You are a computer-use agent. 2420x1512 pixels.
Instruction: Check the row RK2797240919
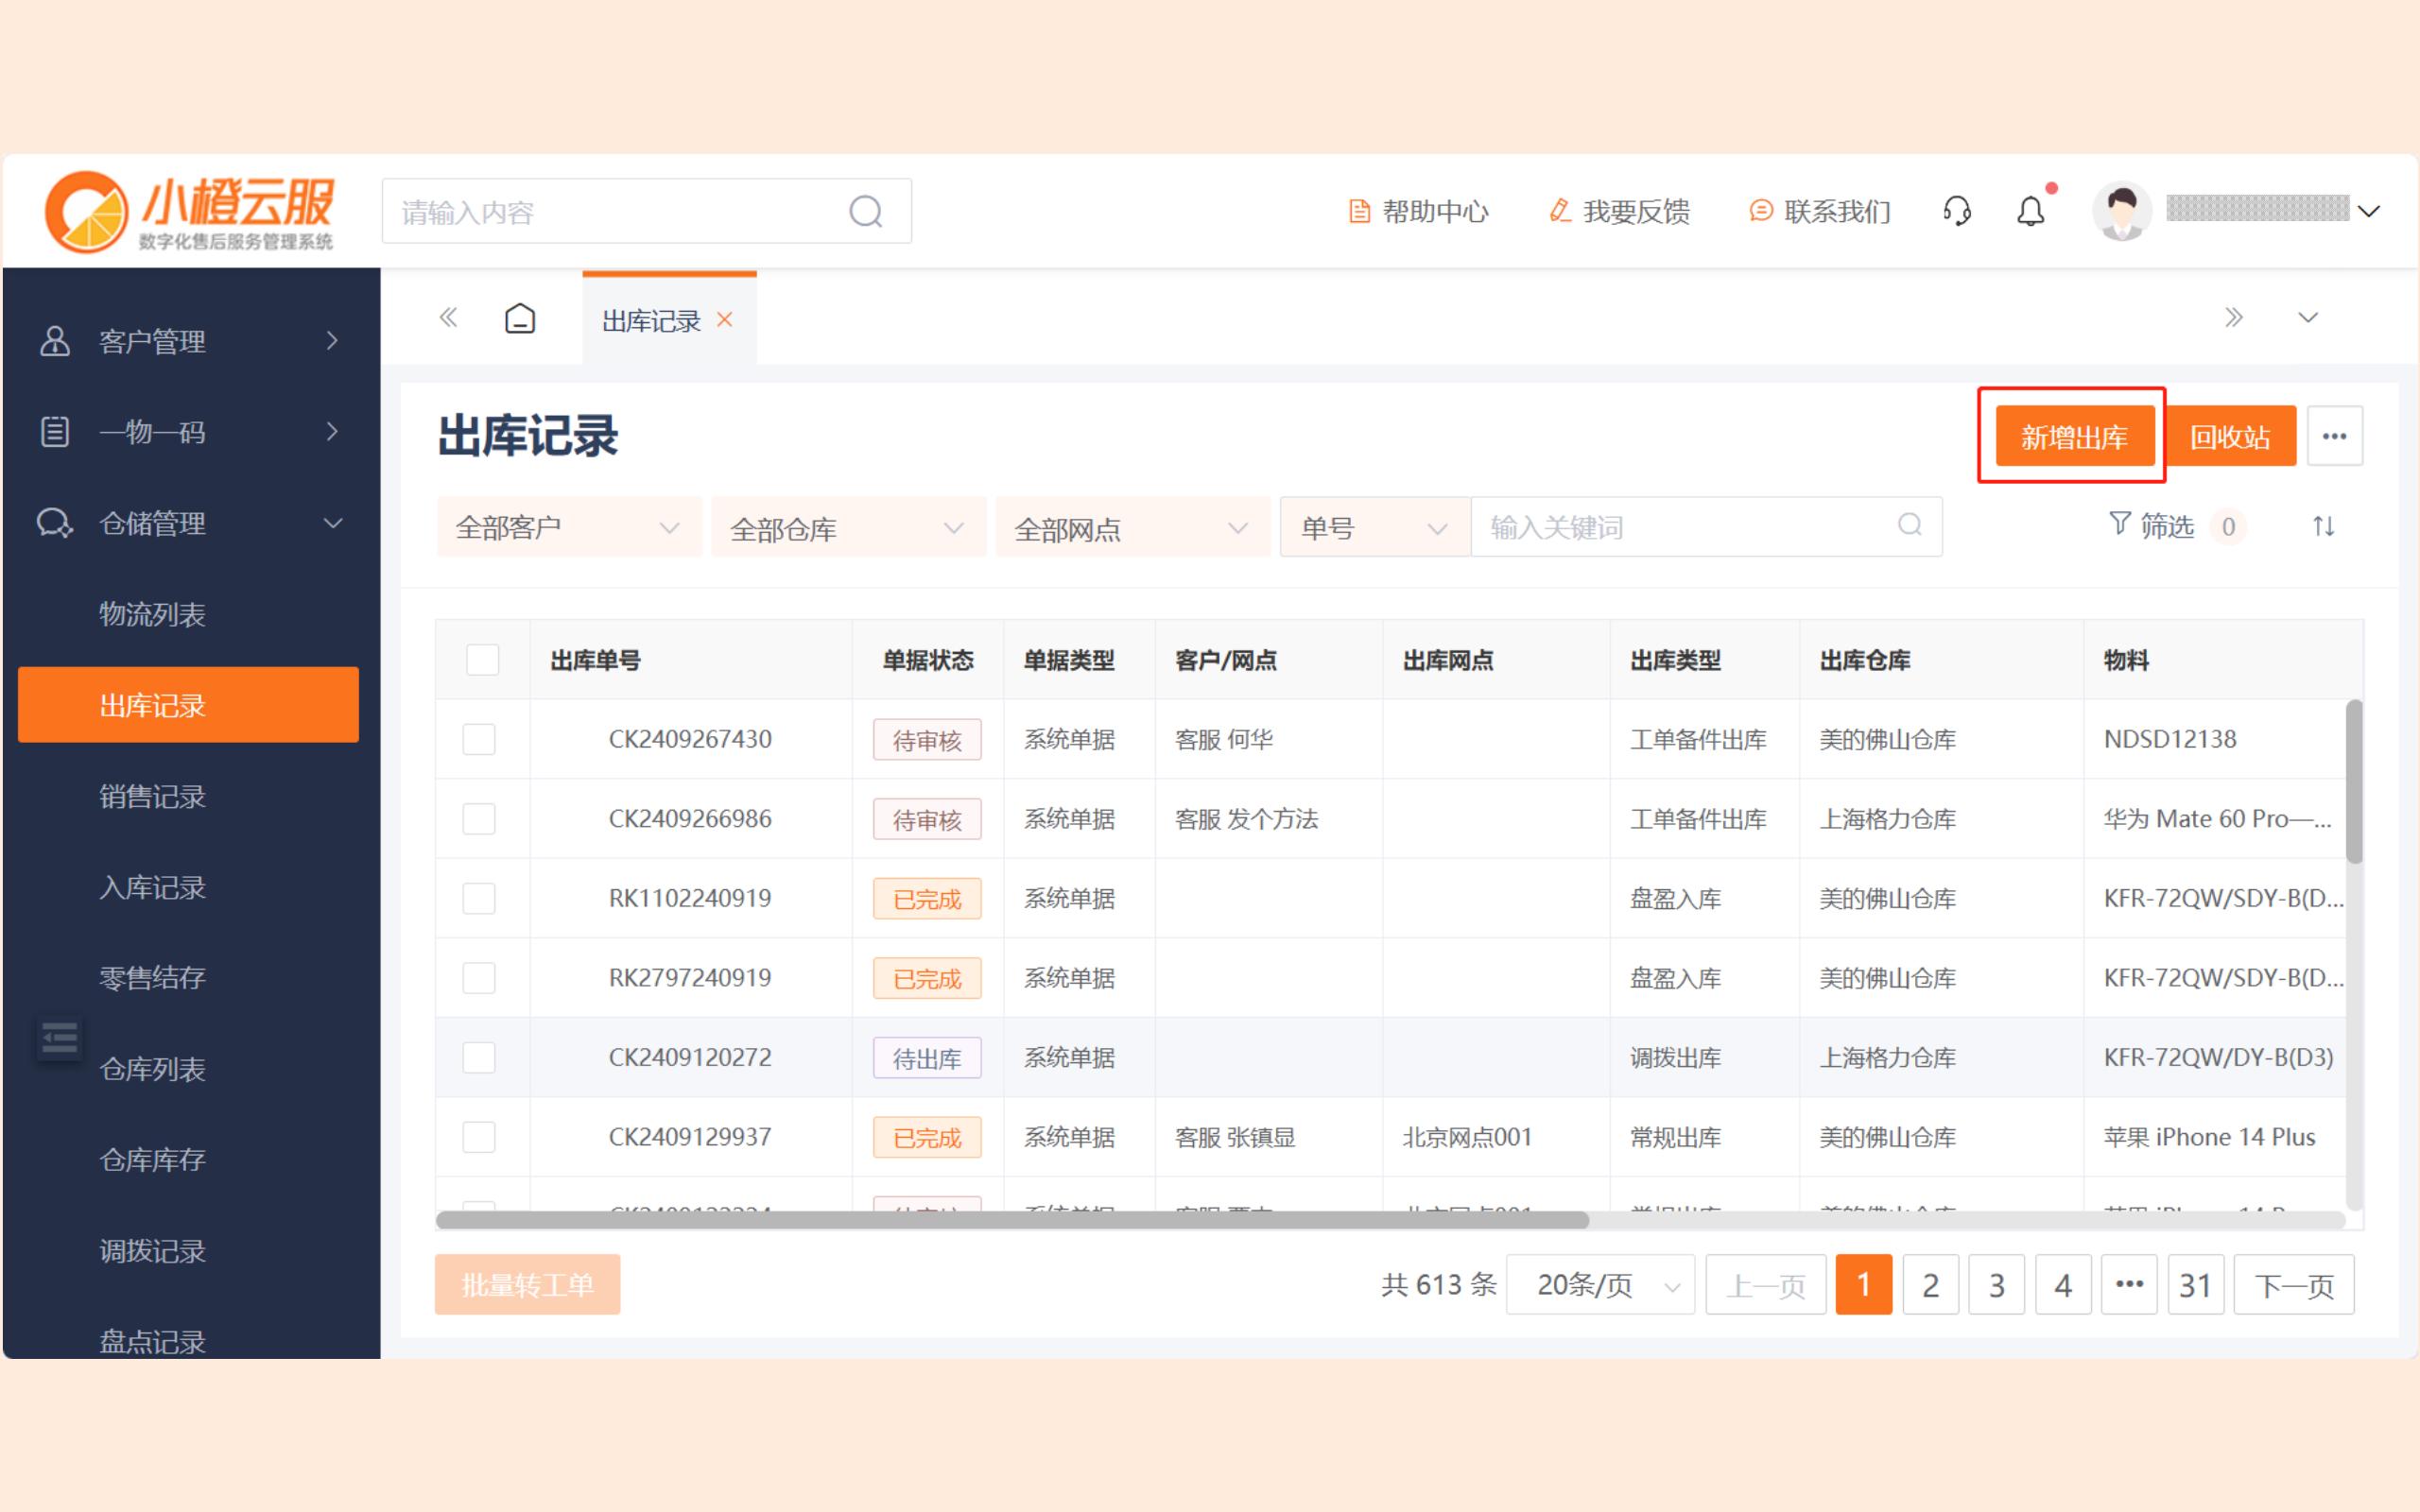479,978
